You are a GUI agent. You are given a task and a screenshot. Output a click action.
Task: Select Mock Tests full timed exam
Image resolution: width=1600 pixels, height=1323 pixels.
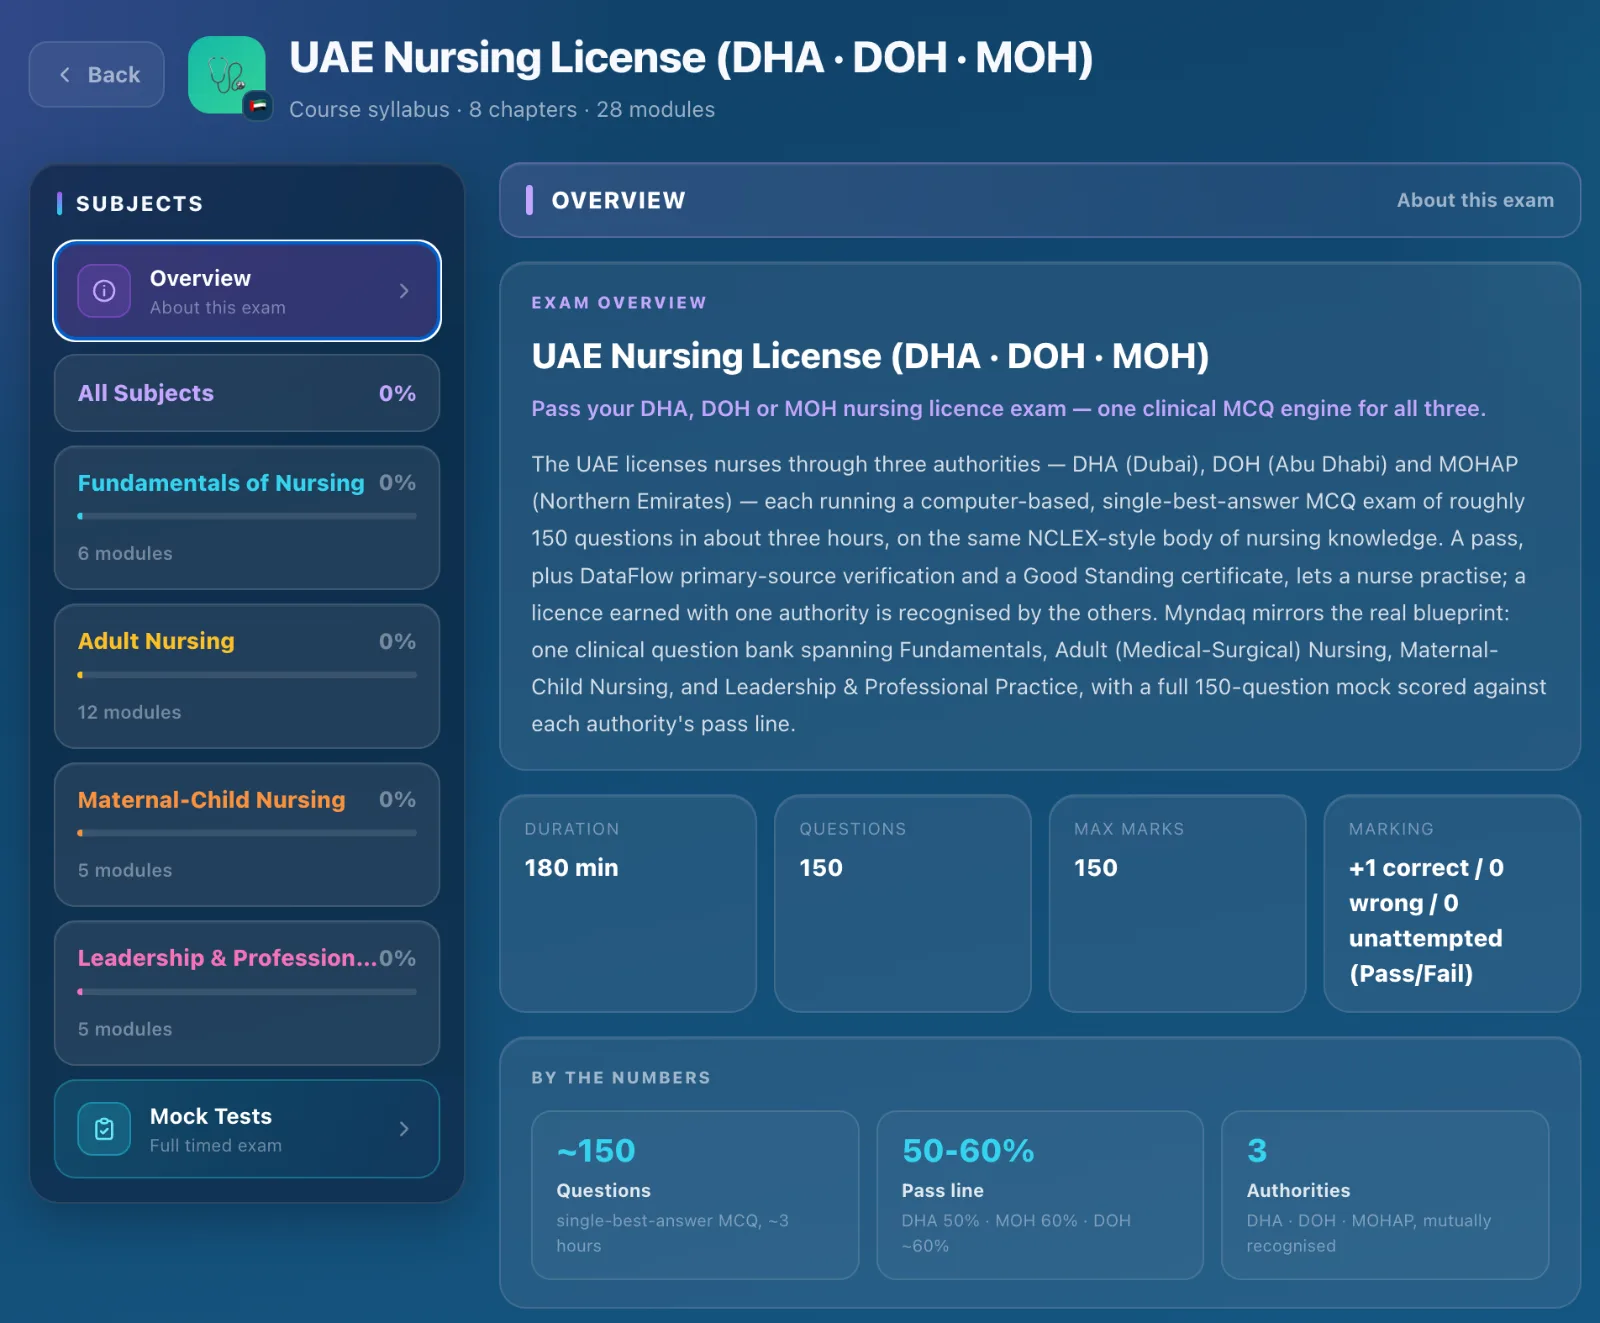[247, 1129]
